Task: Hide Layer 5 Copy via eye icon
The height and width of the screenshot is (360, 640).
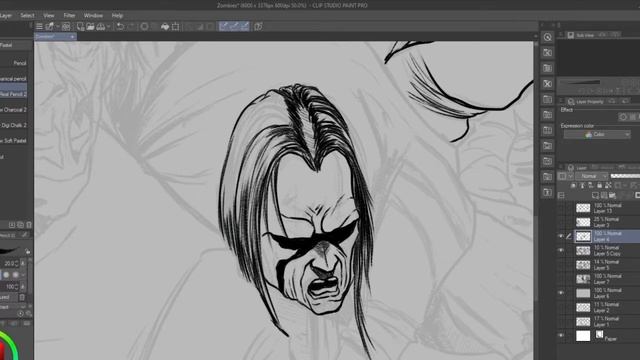Action: [x=561, y=251]
